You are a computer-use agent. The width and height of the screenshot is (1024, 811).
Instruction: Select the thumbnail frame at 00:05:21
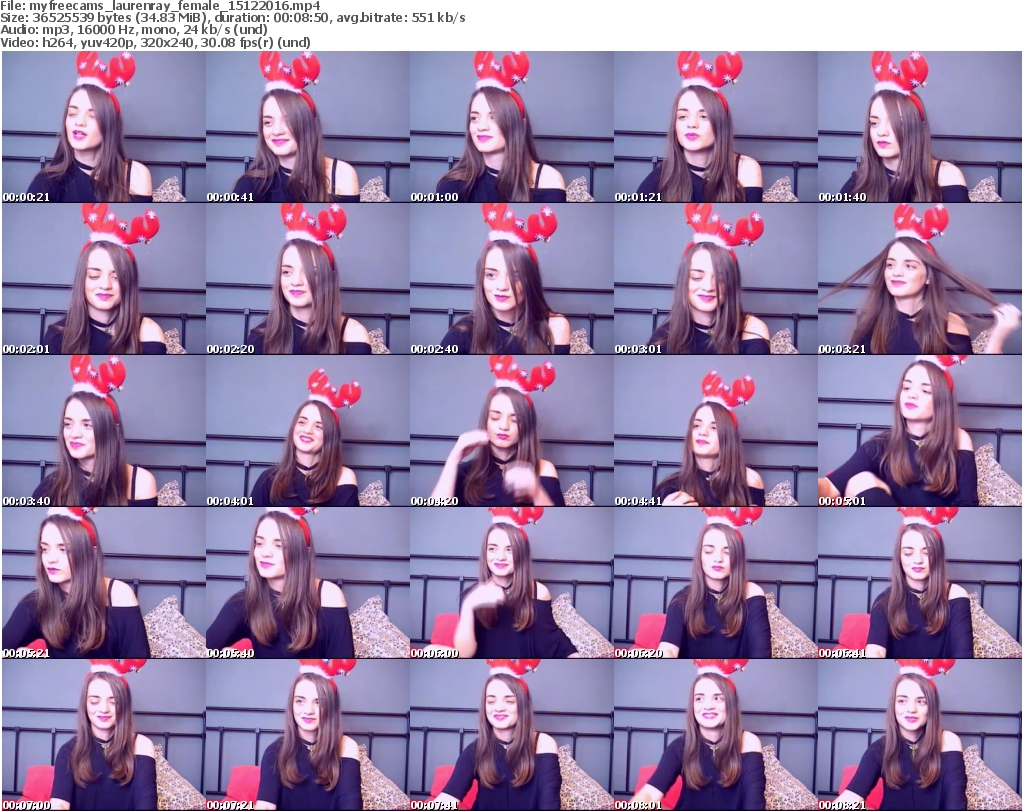(104, 583)
